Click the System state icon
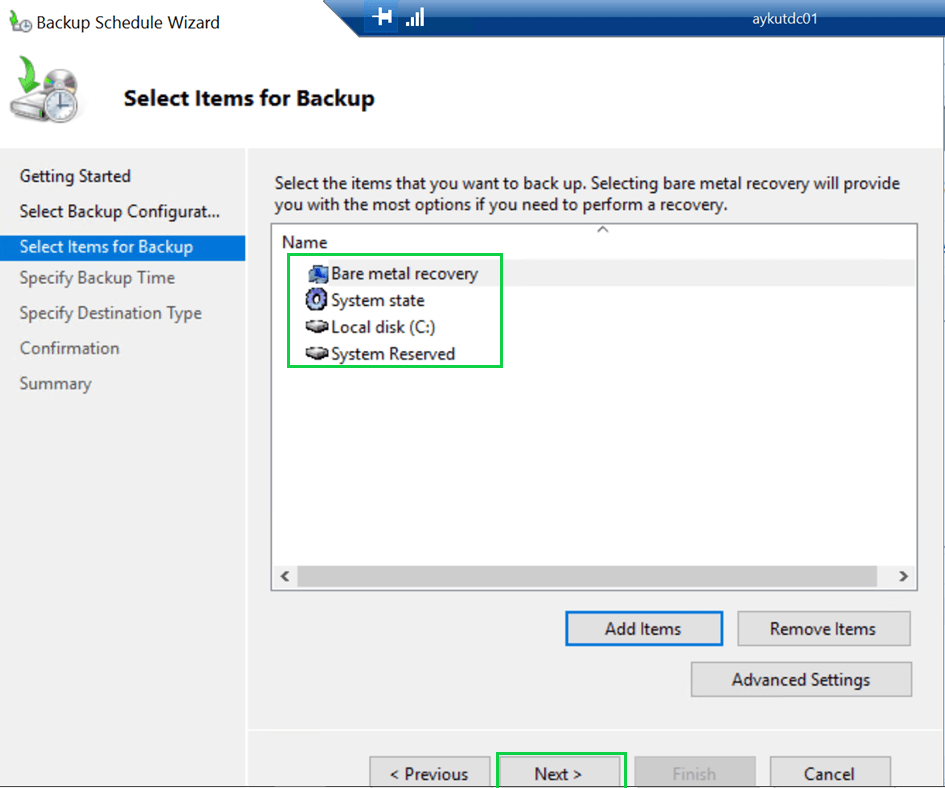Viewport: 945px width, 788px height. pos(317,300)
